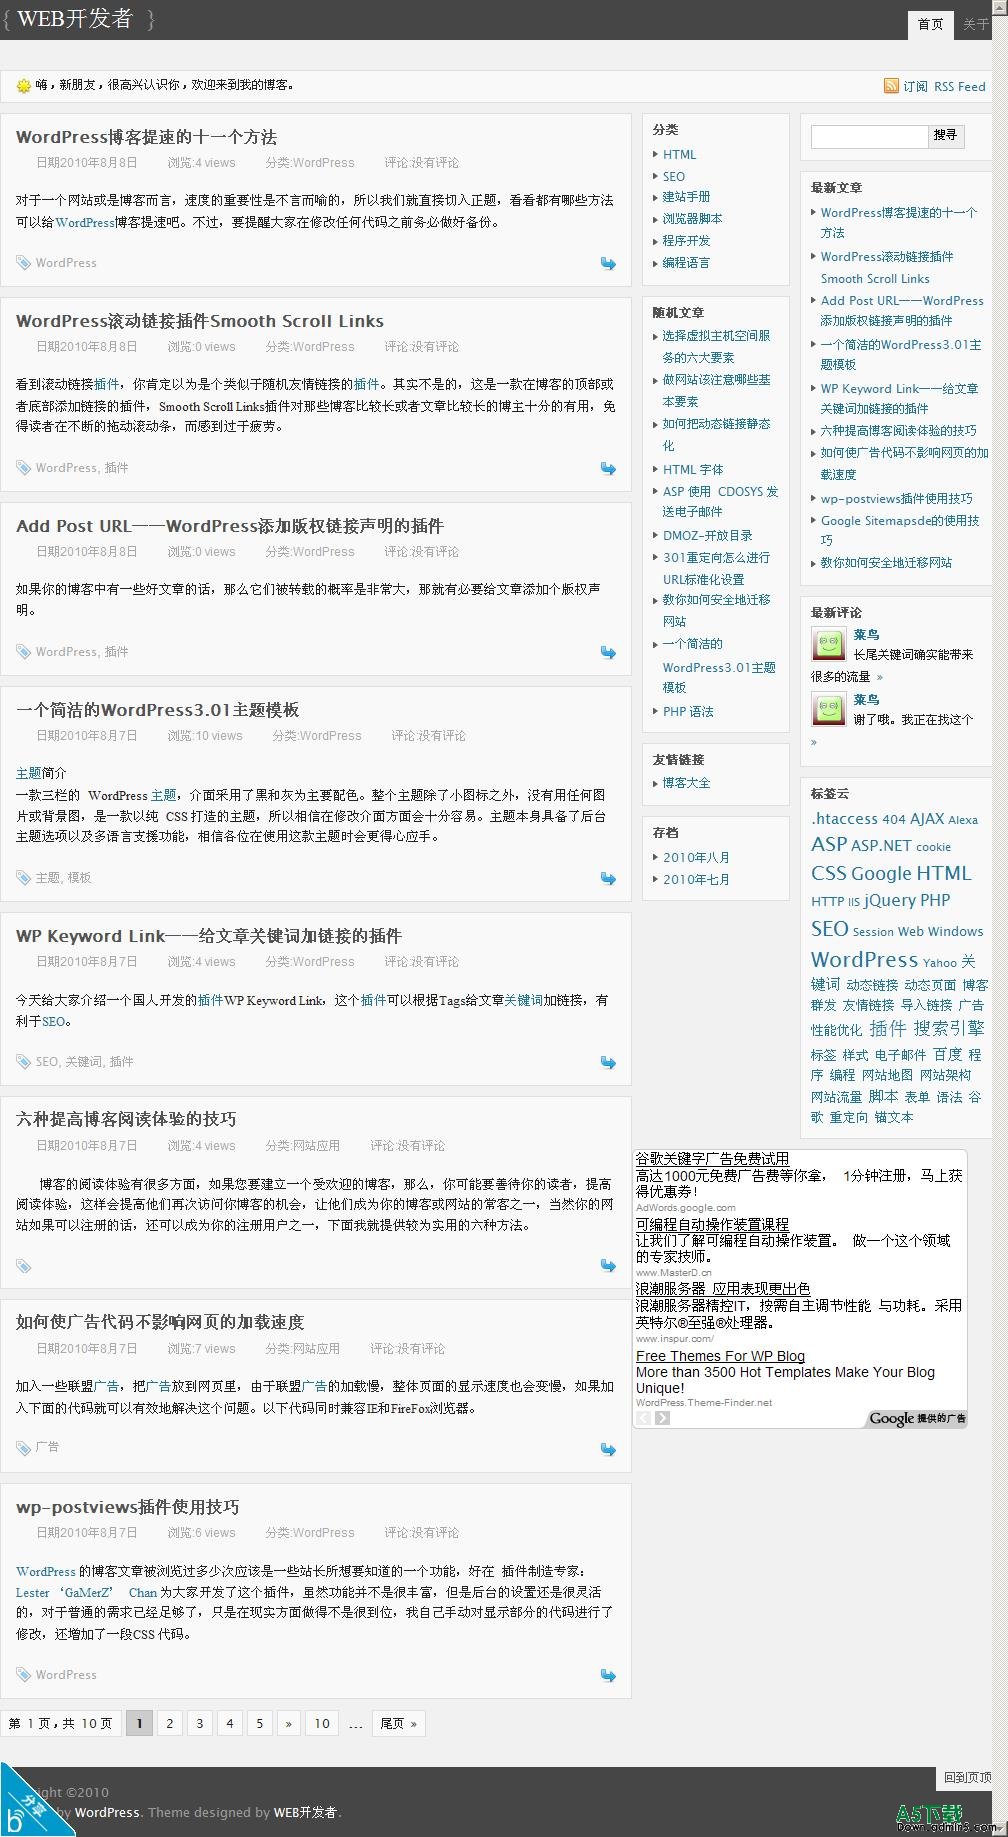Viewport: 1008px width, 1837px height.
Task: Click read-more arrow for WordPress博客提速 post
Action: click(x=608, y=263)
